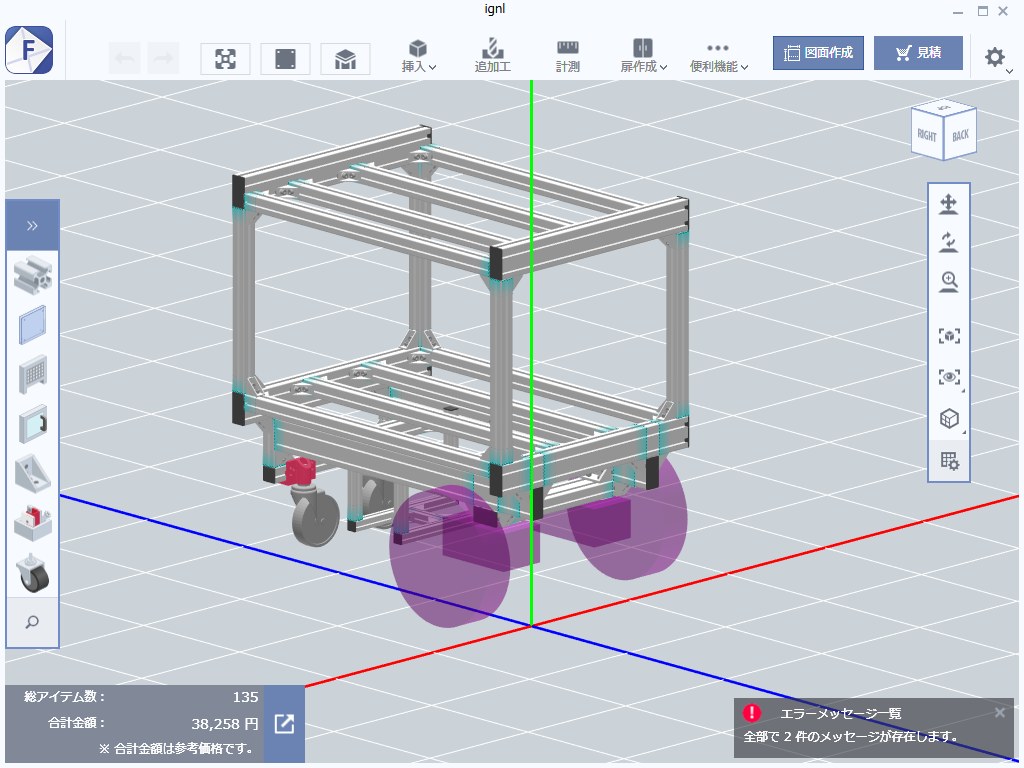Click the 見積 quotation button

coord(918,53)
